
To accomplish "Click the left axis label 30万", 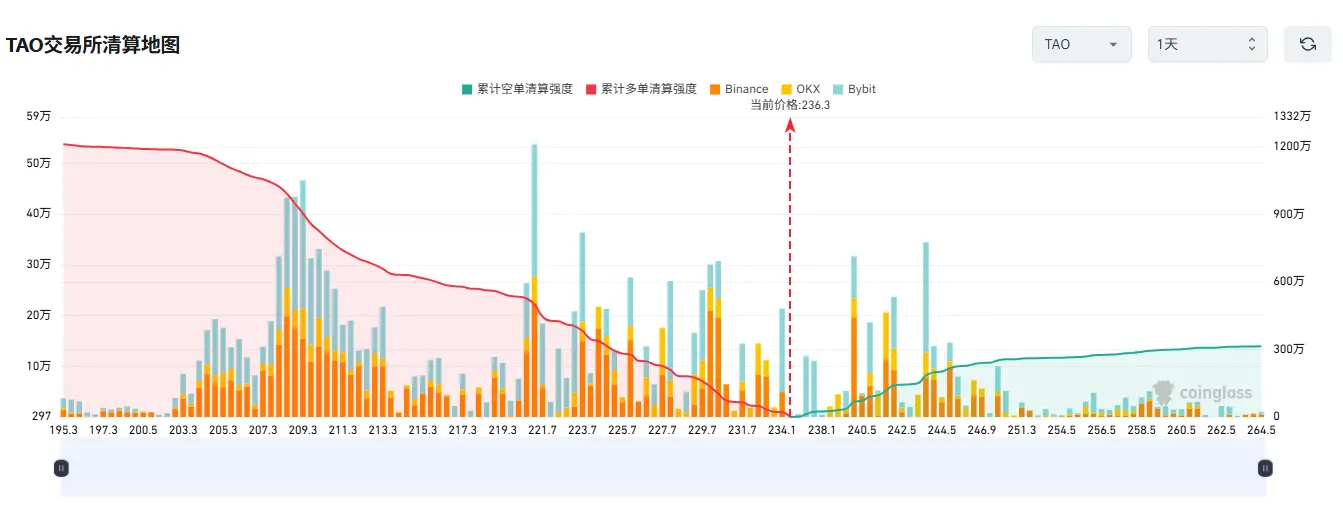I will (x=40, y=264).
